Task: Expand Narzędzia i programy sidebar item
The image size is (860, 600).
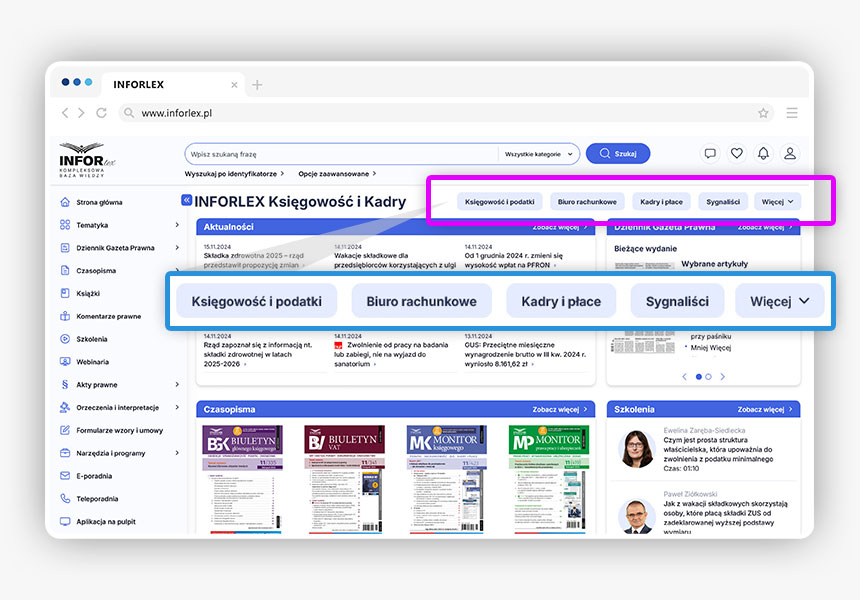Action: point(177,453)
